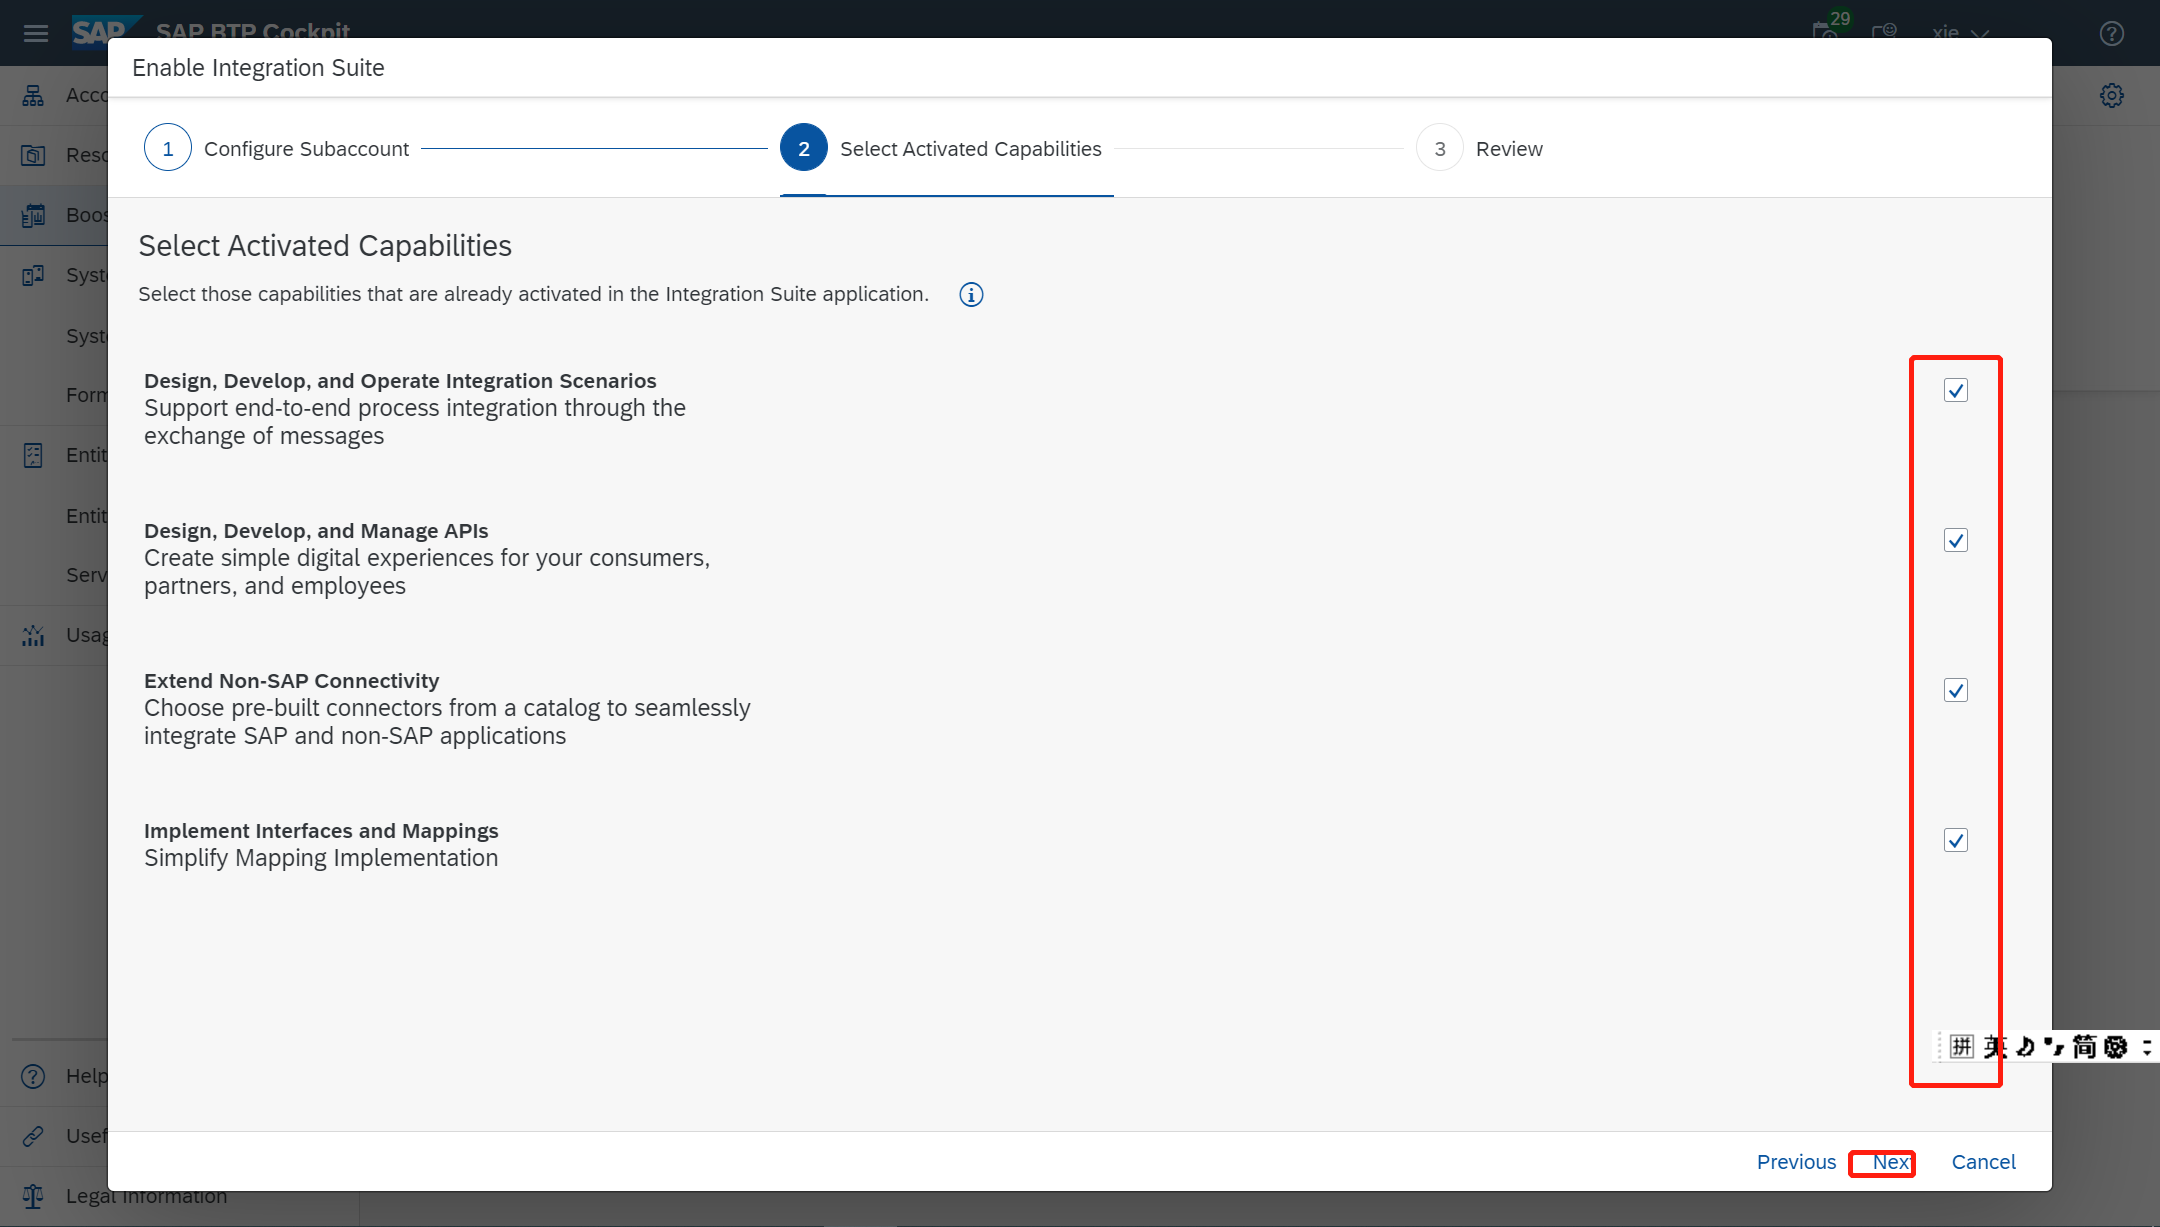2160x1227 pixels.
Task: Click 'Extend Non-SAP Connectivity' title
Action: click(292, 681)
